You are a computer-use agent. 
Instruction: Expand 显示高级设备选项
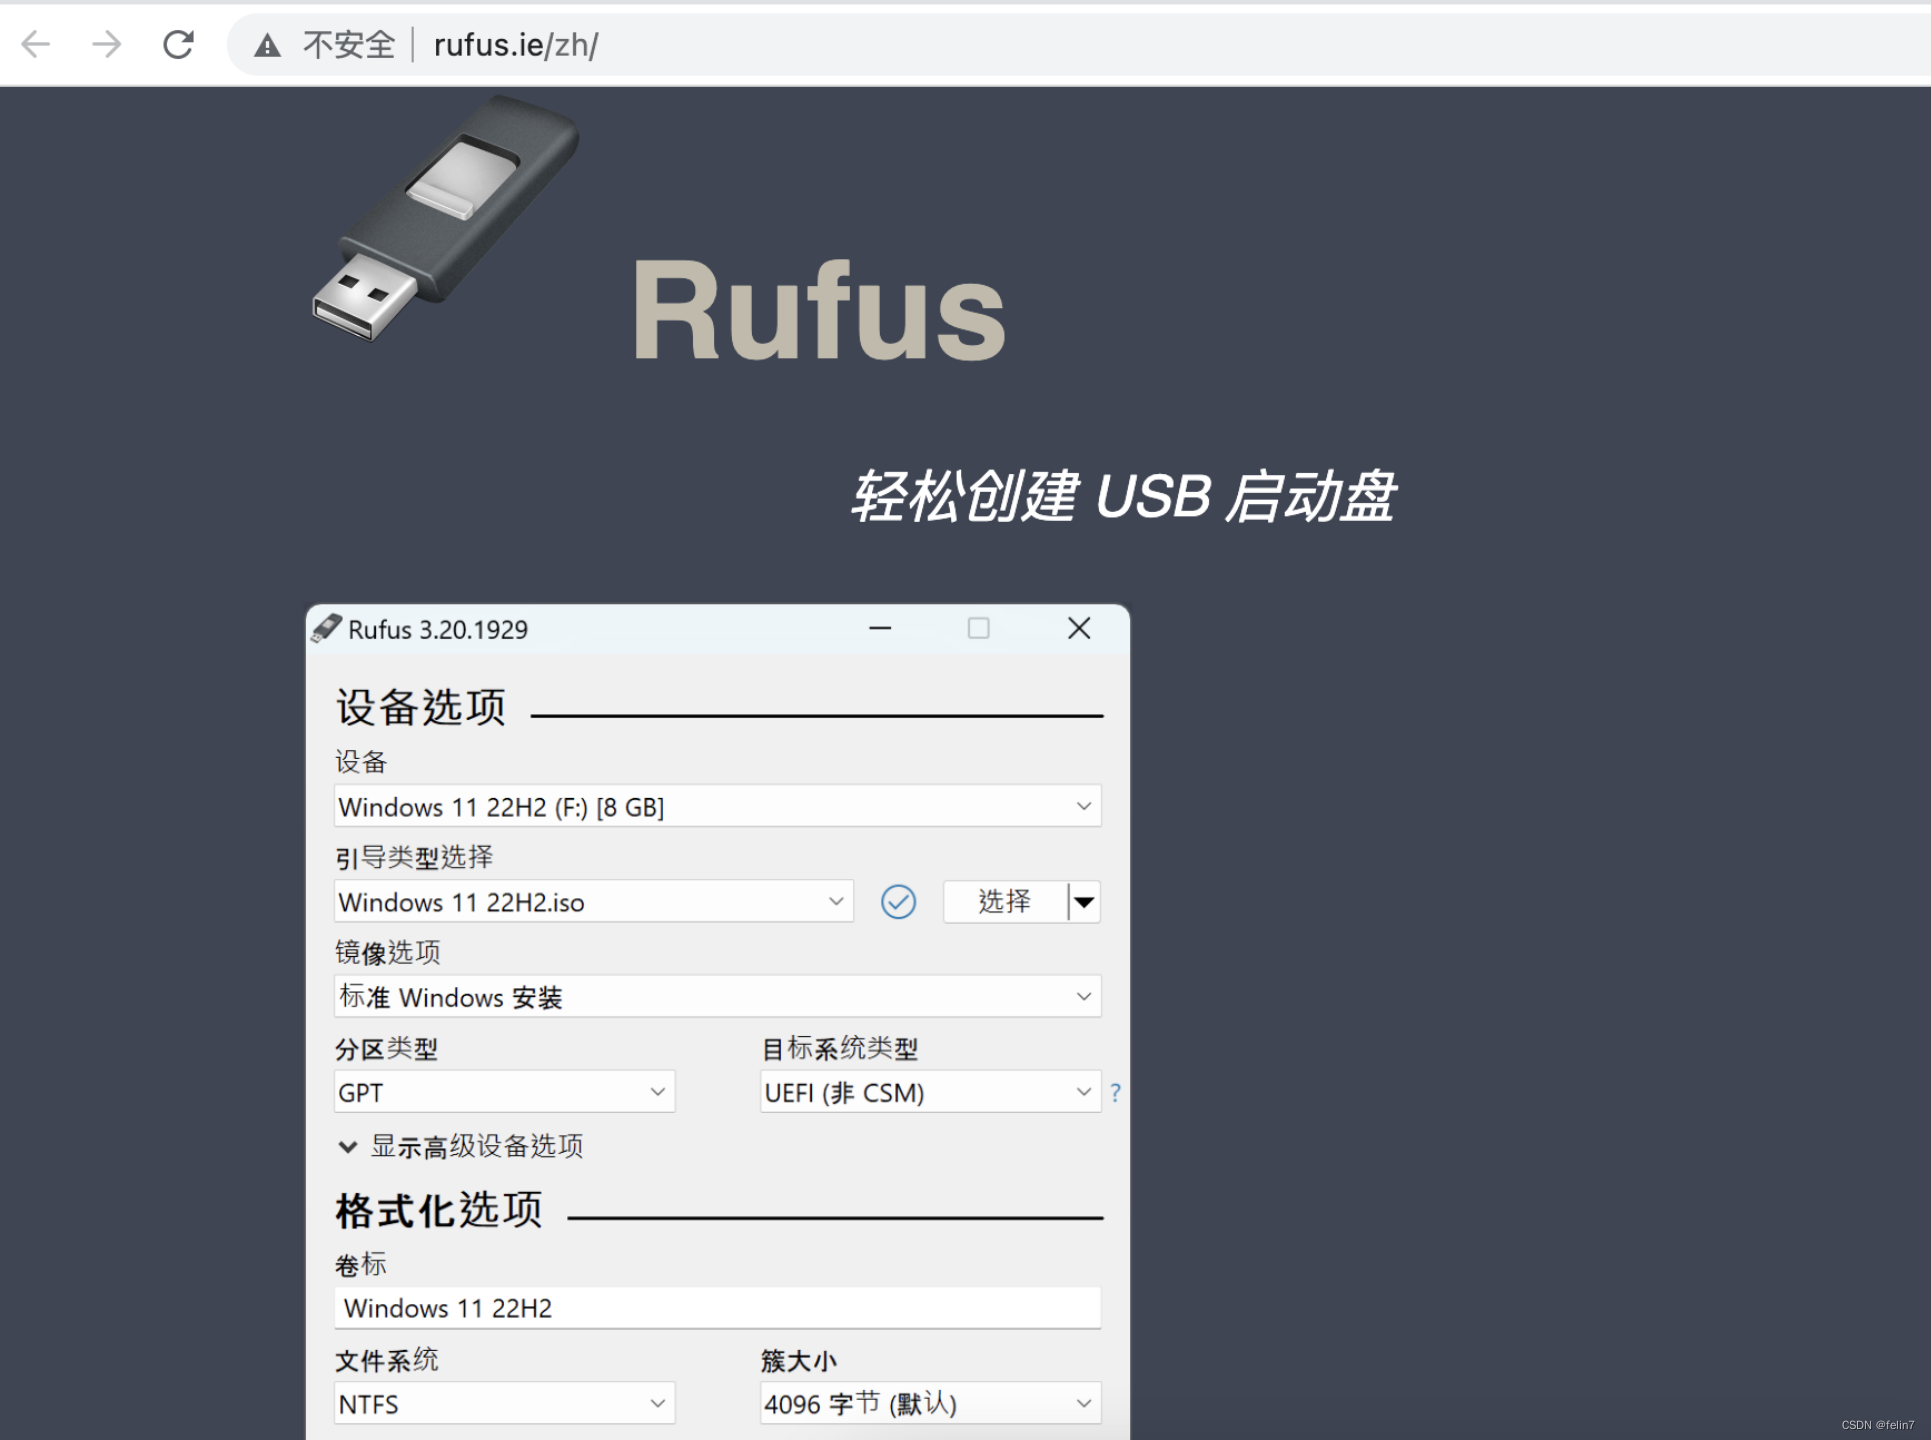click(x=461, y=1146)
